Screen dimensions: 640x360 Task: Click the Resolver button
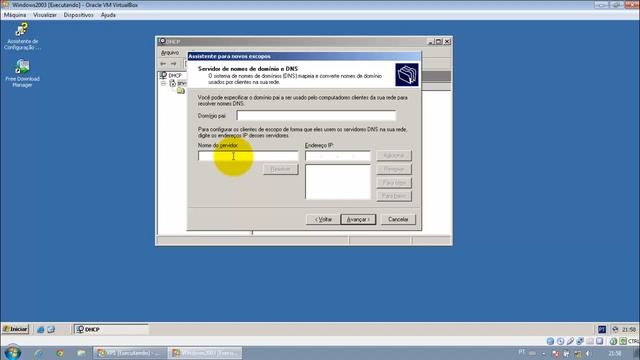click(281, 169)
